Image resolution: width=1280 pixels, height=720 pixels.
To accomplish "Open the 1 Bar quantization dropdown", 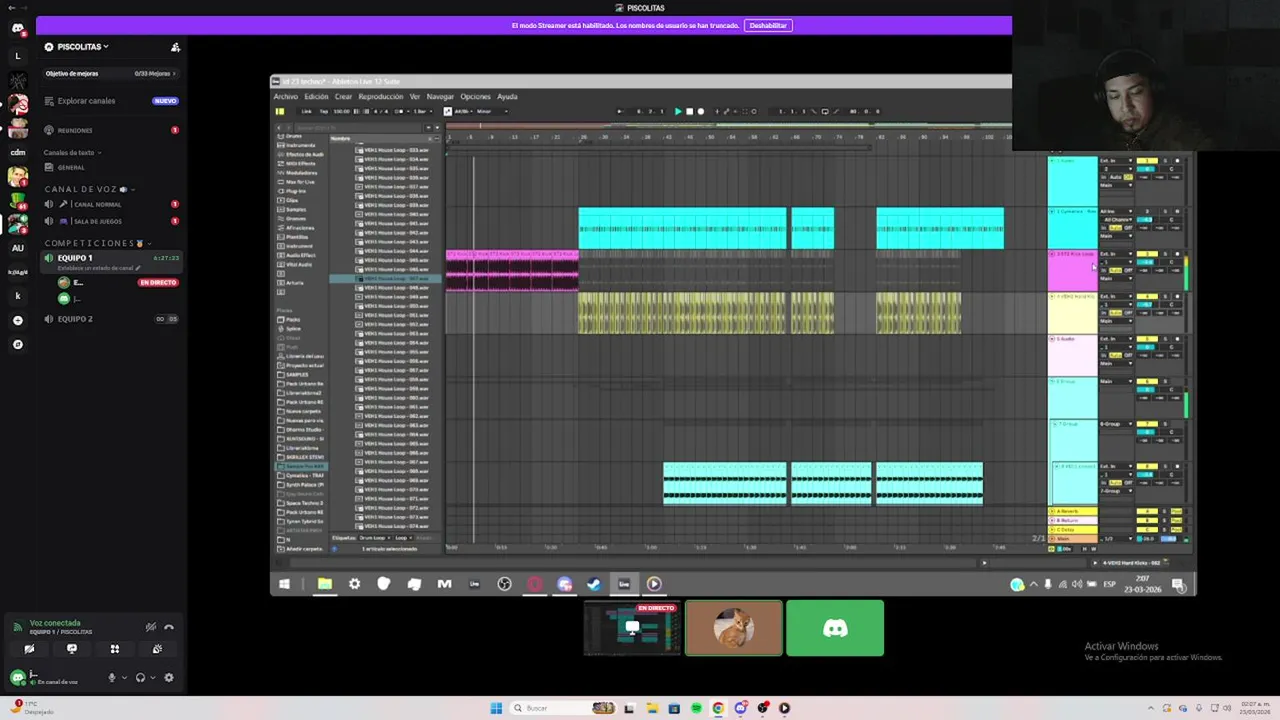I will 421,111.
